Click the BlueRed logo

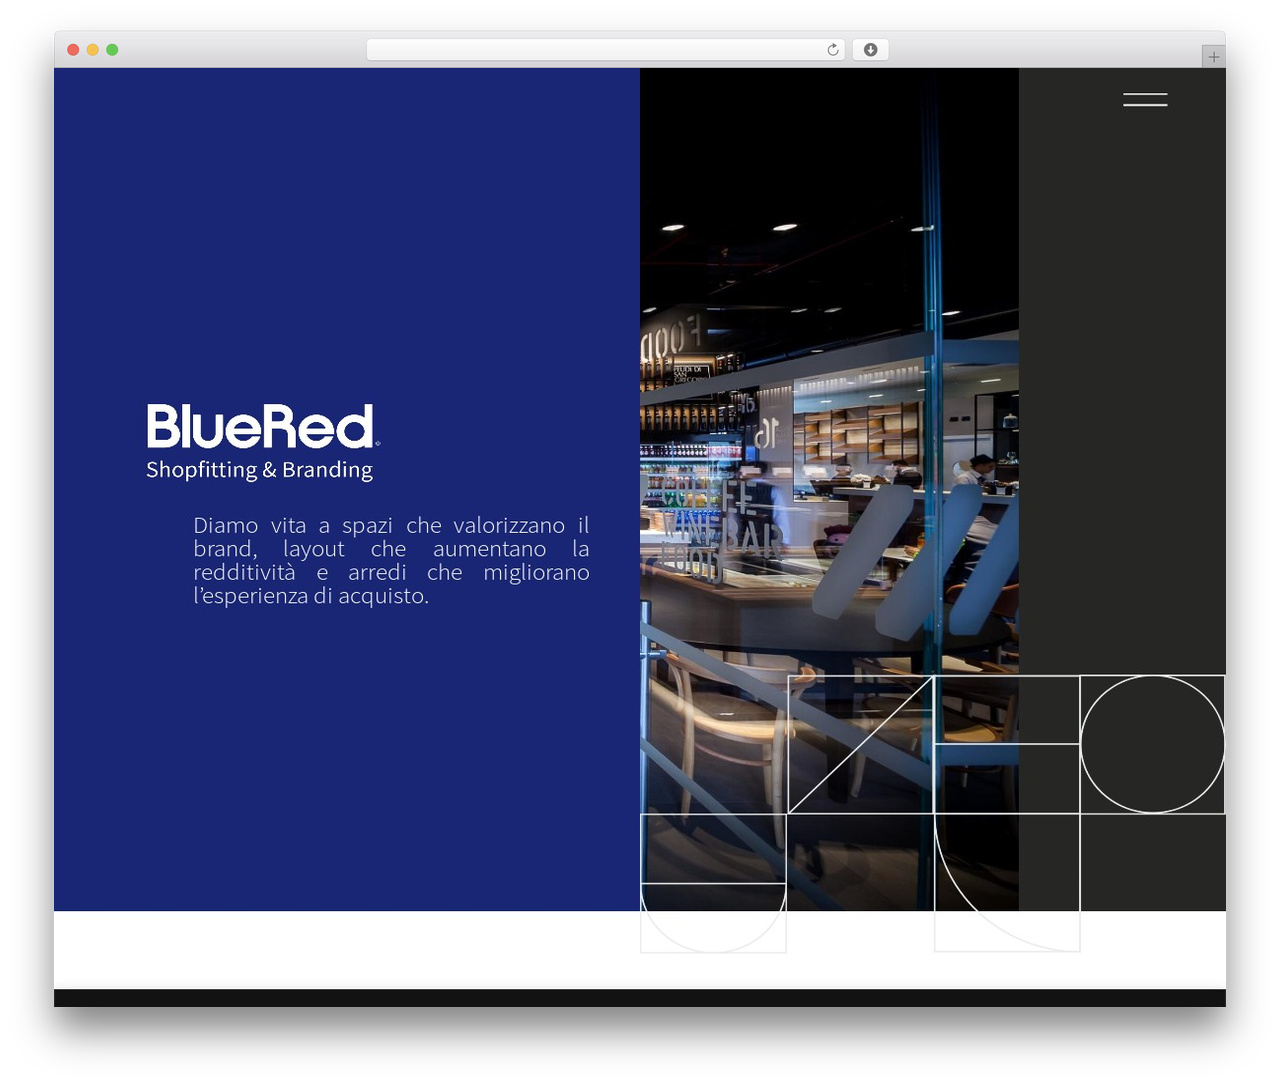tap(263, 427)
